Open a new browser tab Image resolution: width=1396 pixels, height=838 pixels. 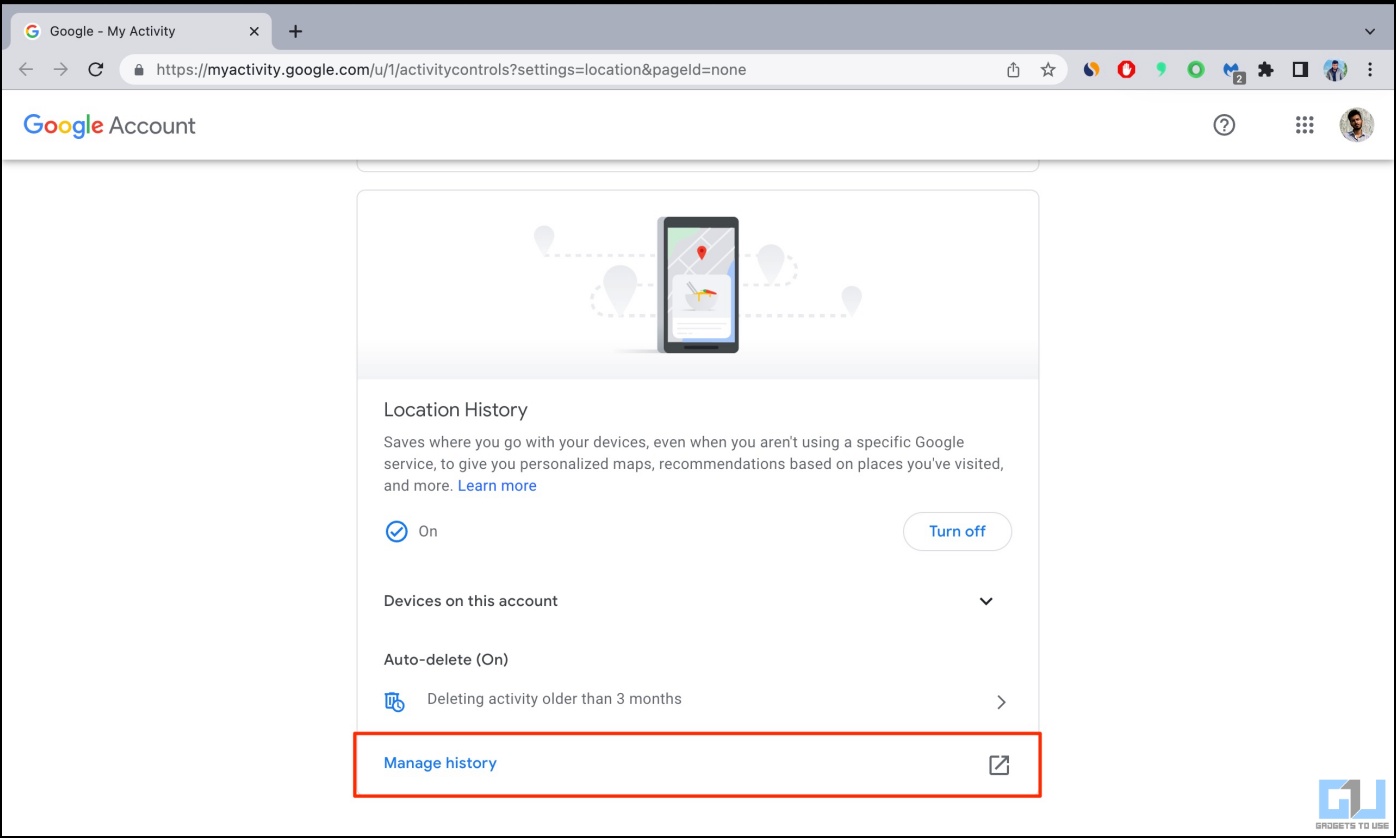tap(295, 31)
